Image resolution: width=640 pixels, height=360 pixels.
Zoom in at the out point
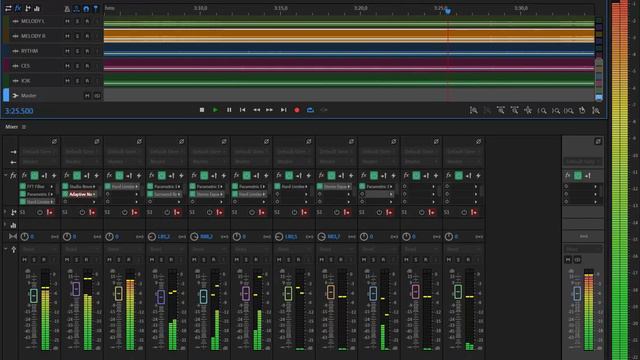pyautogui.click(x=556, y=110)
